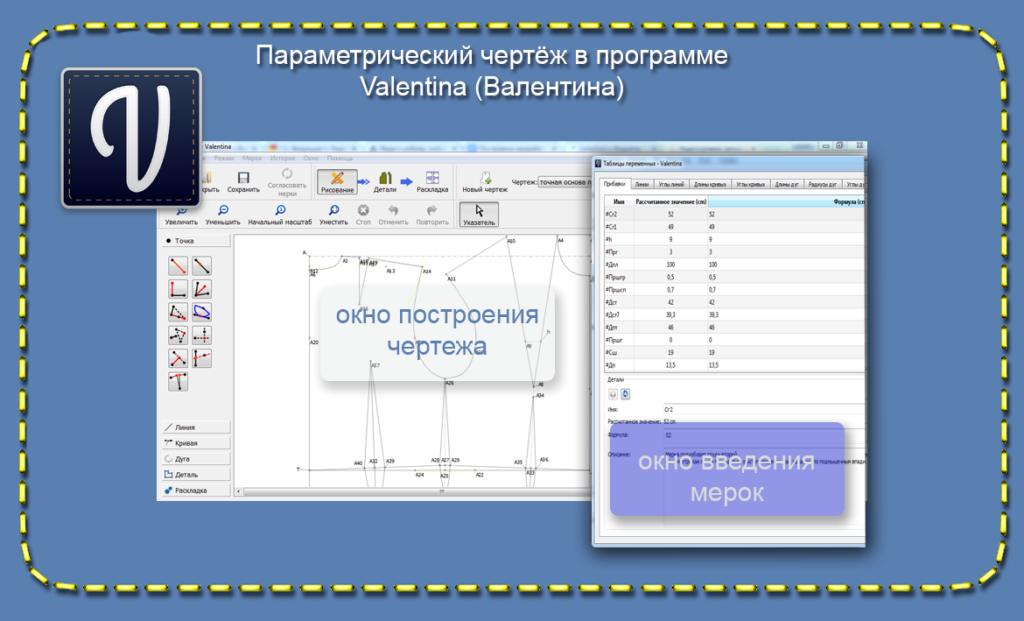Create a new pattern with Новый чертеж
Screen dimensions: 1024x621
(x=485, y=182)
